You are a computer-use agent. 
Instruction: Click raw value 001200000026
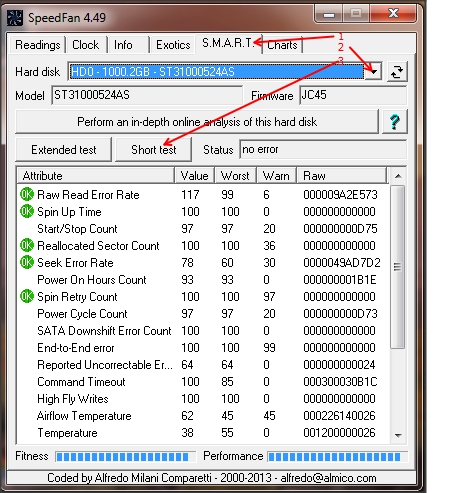coord(339,433)
